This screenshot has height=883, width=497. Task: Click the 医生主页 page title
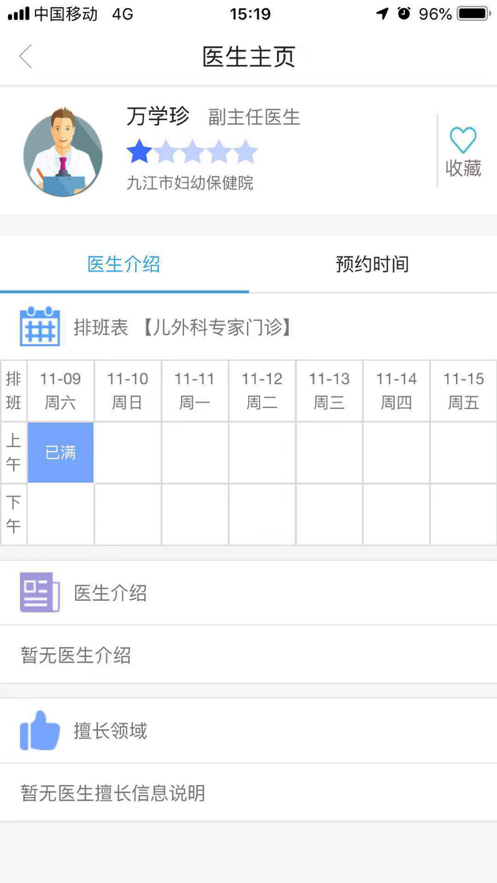249,56
